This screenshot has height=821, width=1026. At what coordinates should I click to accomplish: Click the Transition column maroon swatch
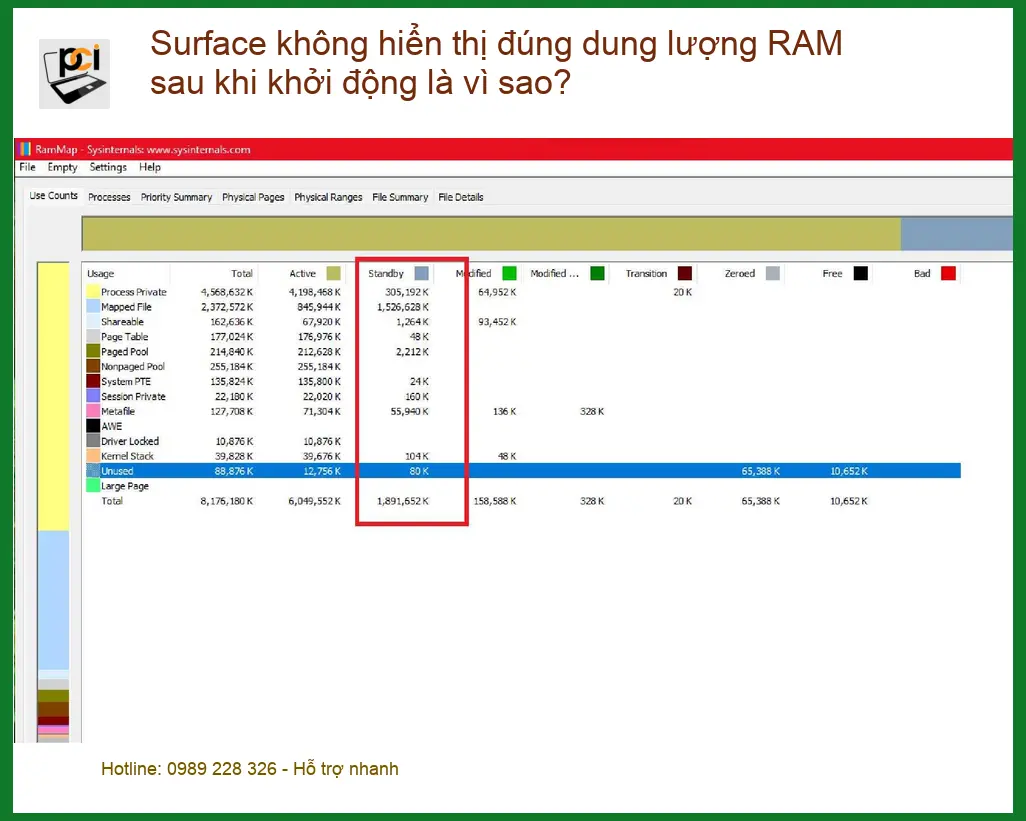pyautogui.click(x=685, y=273)
